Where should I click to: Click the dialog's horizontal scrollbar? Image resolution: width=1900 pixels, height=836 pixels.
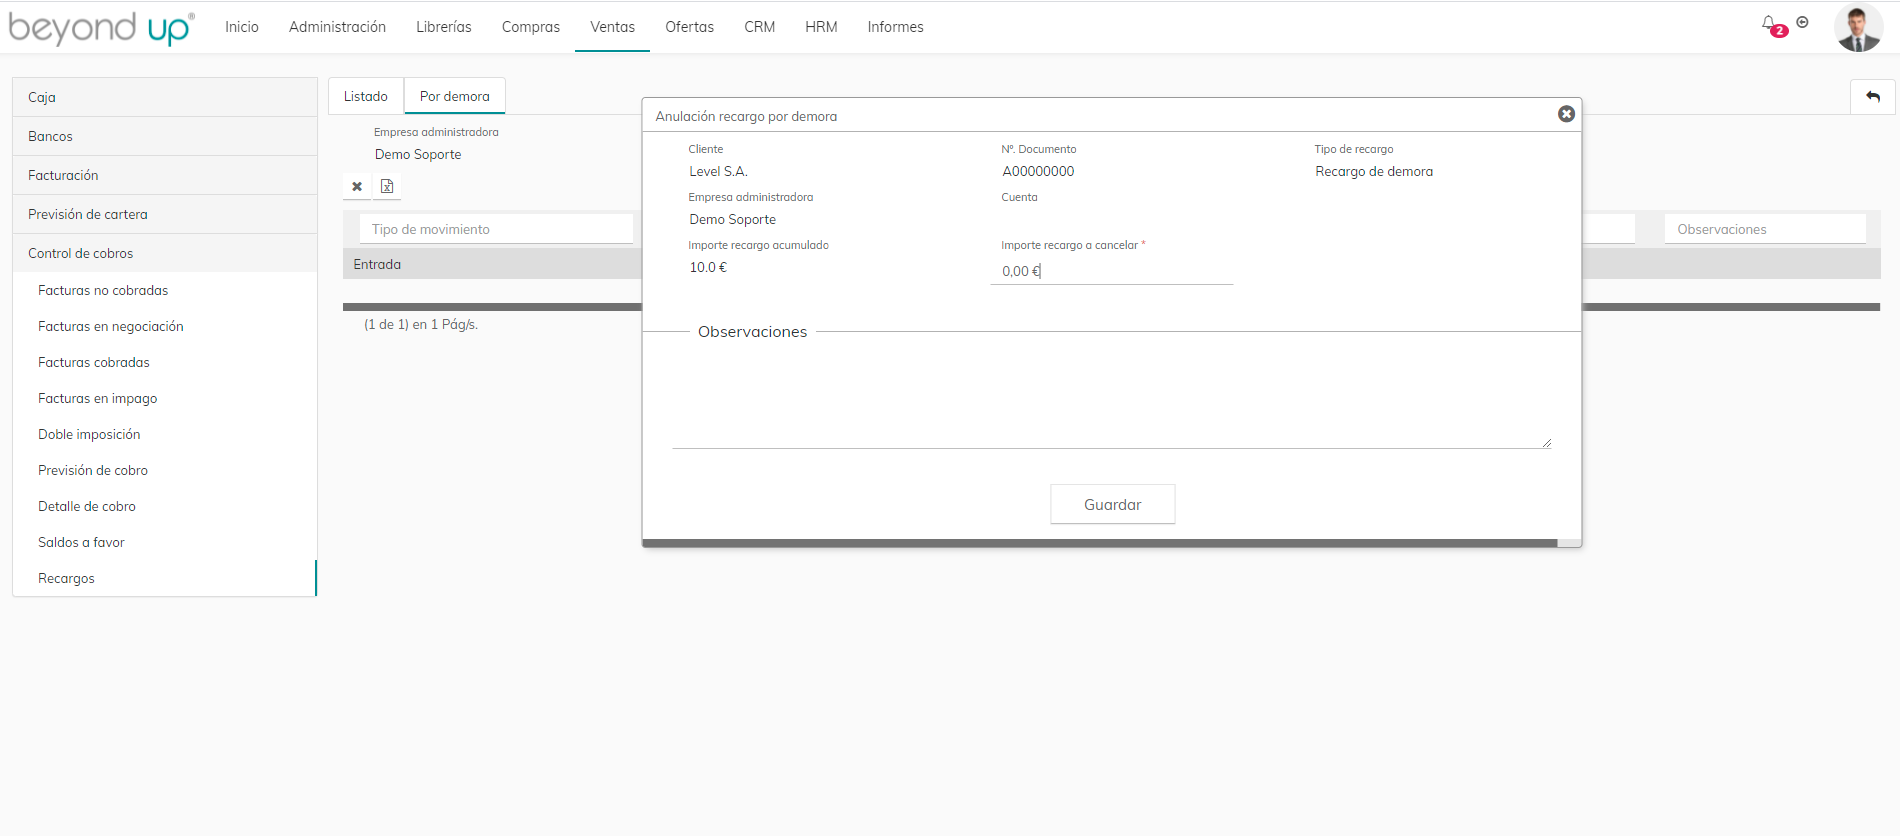tap(1100, 543)
